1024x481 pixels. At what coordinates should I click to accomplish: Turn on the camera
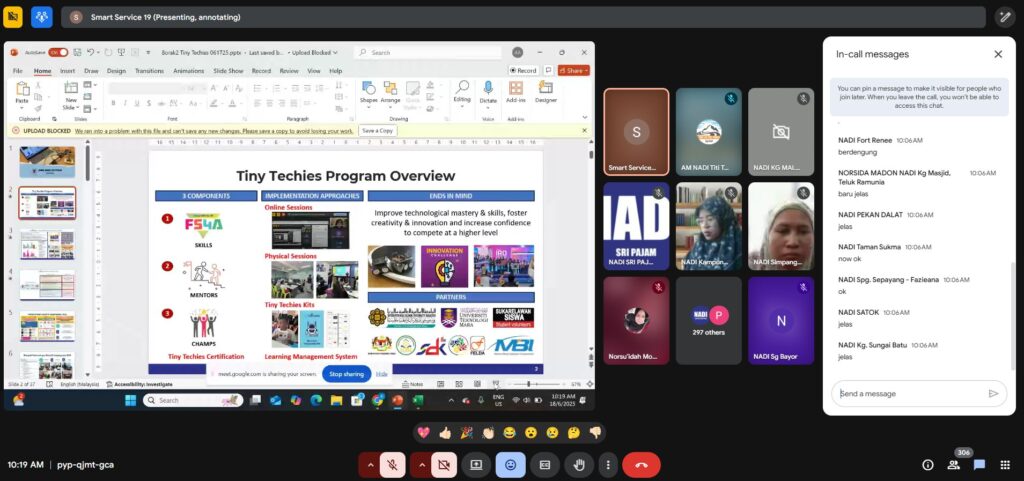[x=444, y=464]
